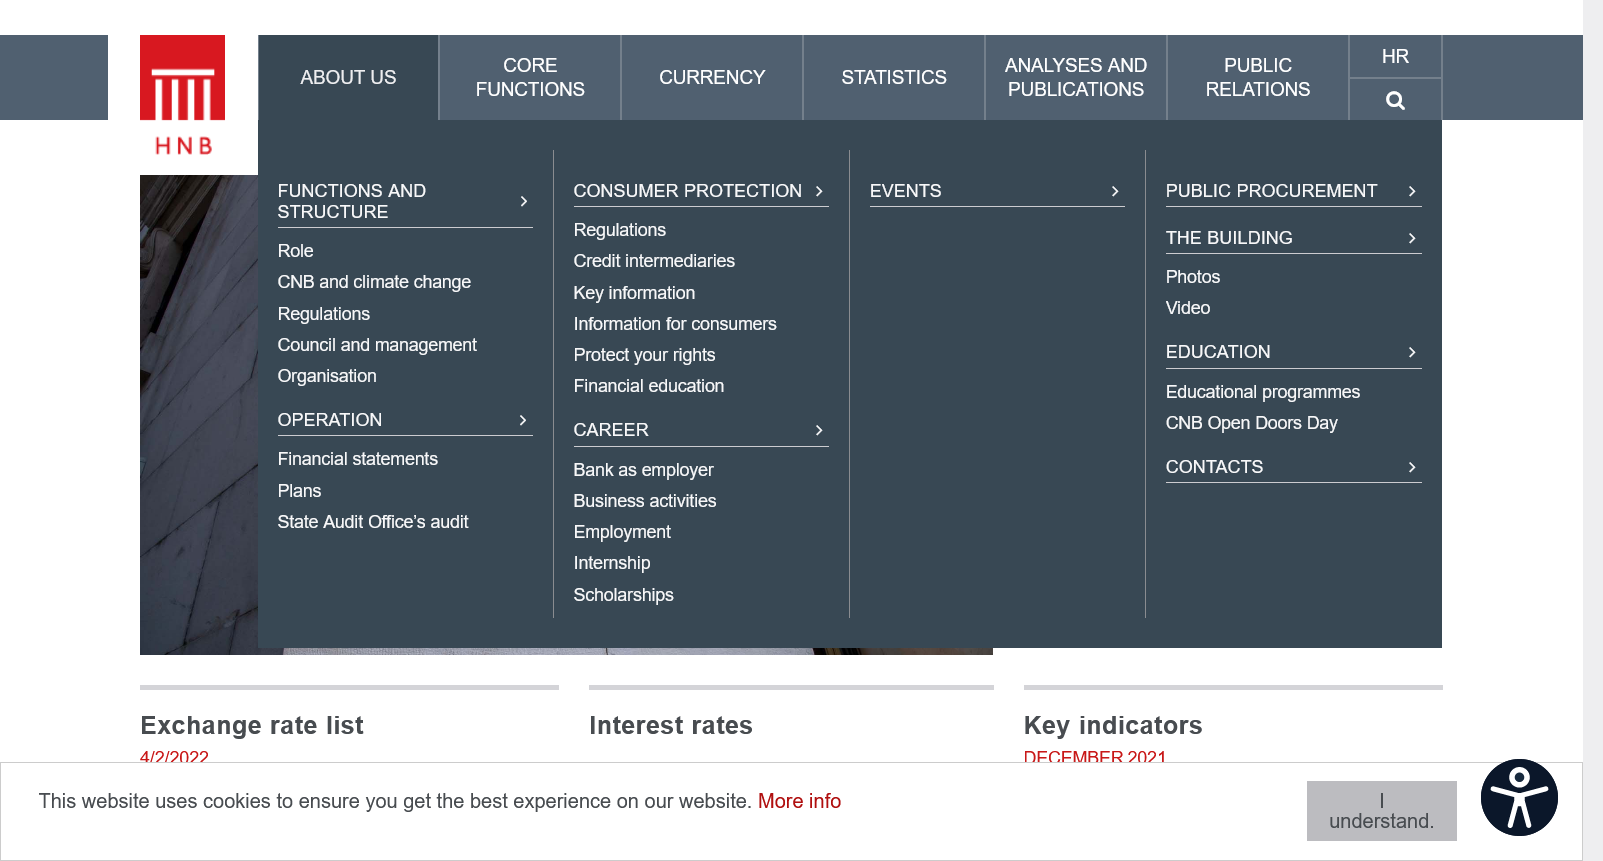Open the search magnifier icon
Image resolution: width=1603 pixels, height=861 pixels.
point(1395,100)
